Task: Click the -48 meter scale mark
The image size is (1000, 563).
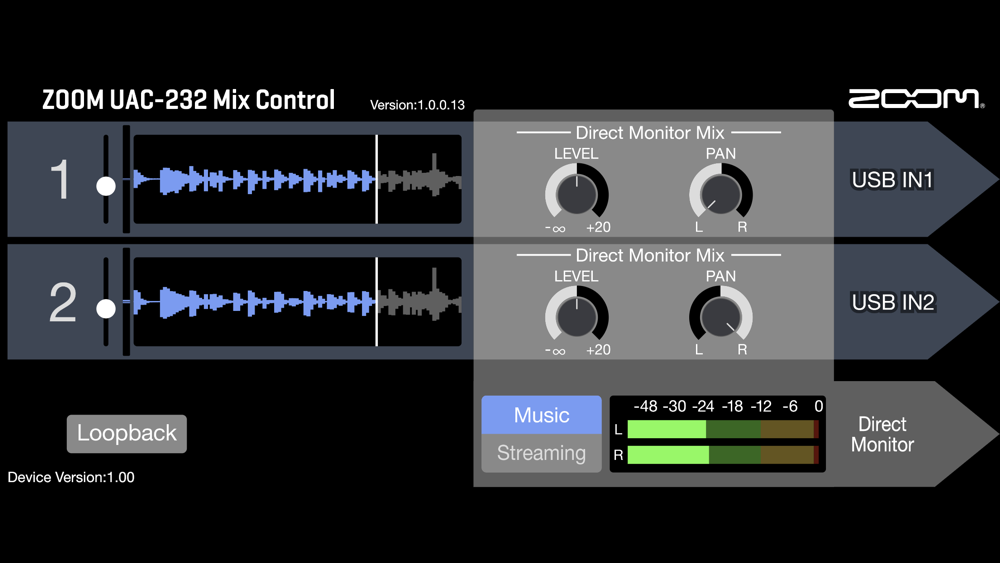Action: [645, 406]
